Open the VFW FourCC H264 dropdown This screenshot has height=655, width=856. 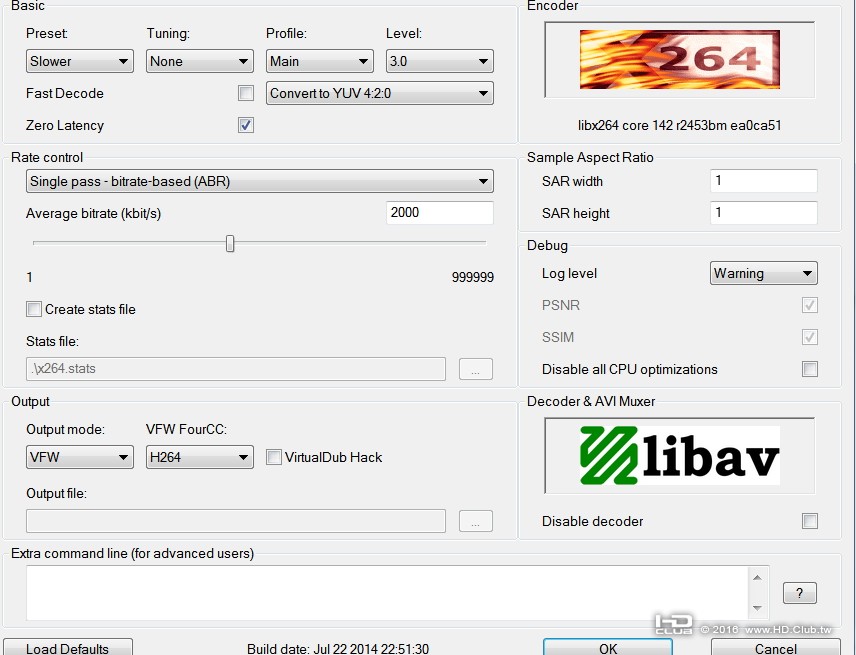click(x=200, y=457)
